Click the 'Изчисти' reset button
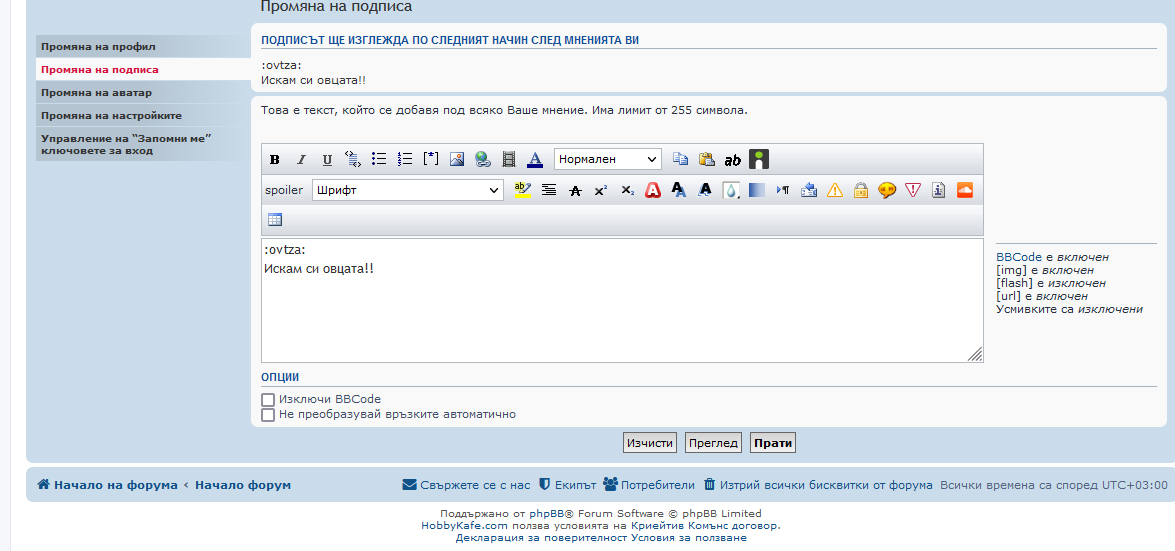This screenshot has height=551, width=1175. click(x=650, y=443)
